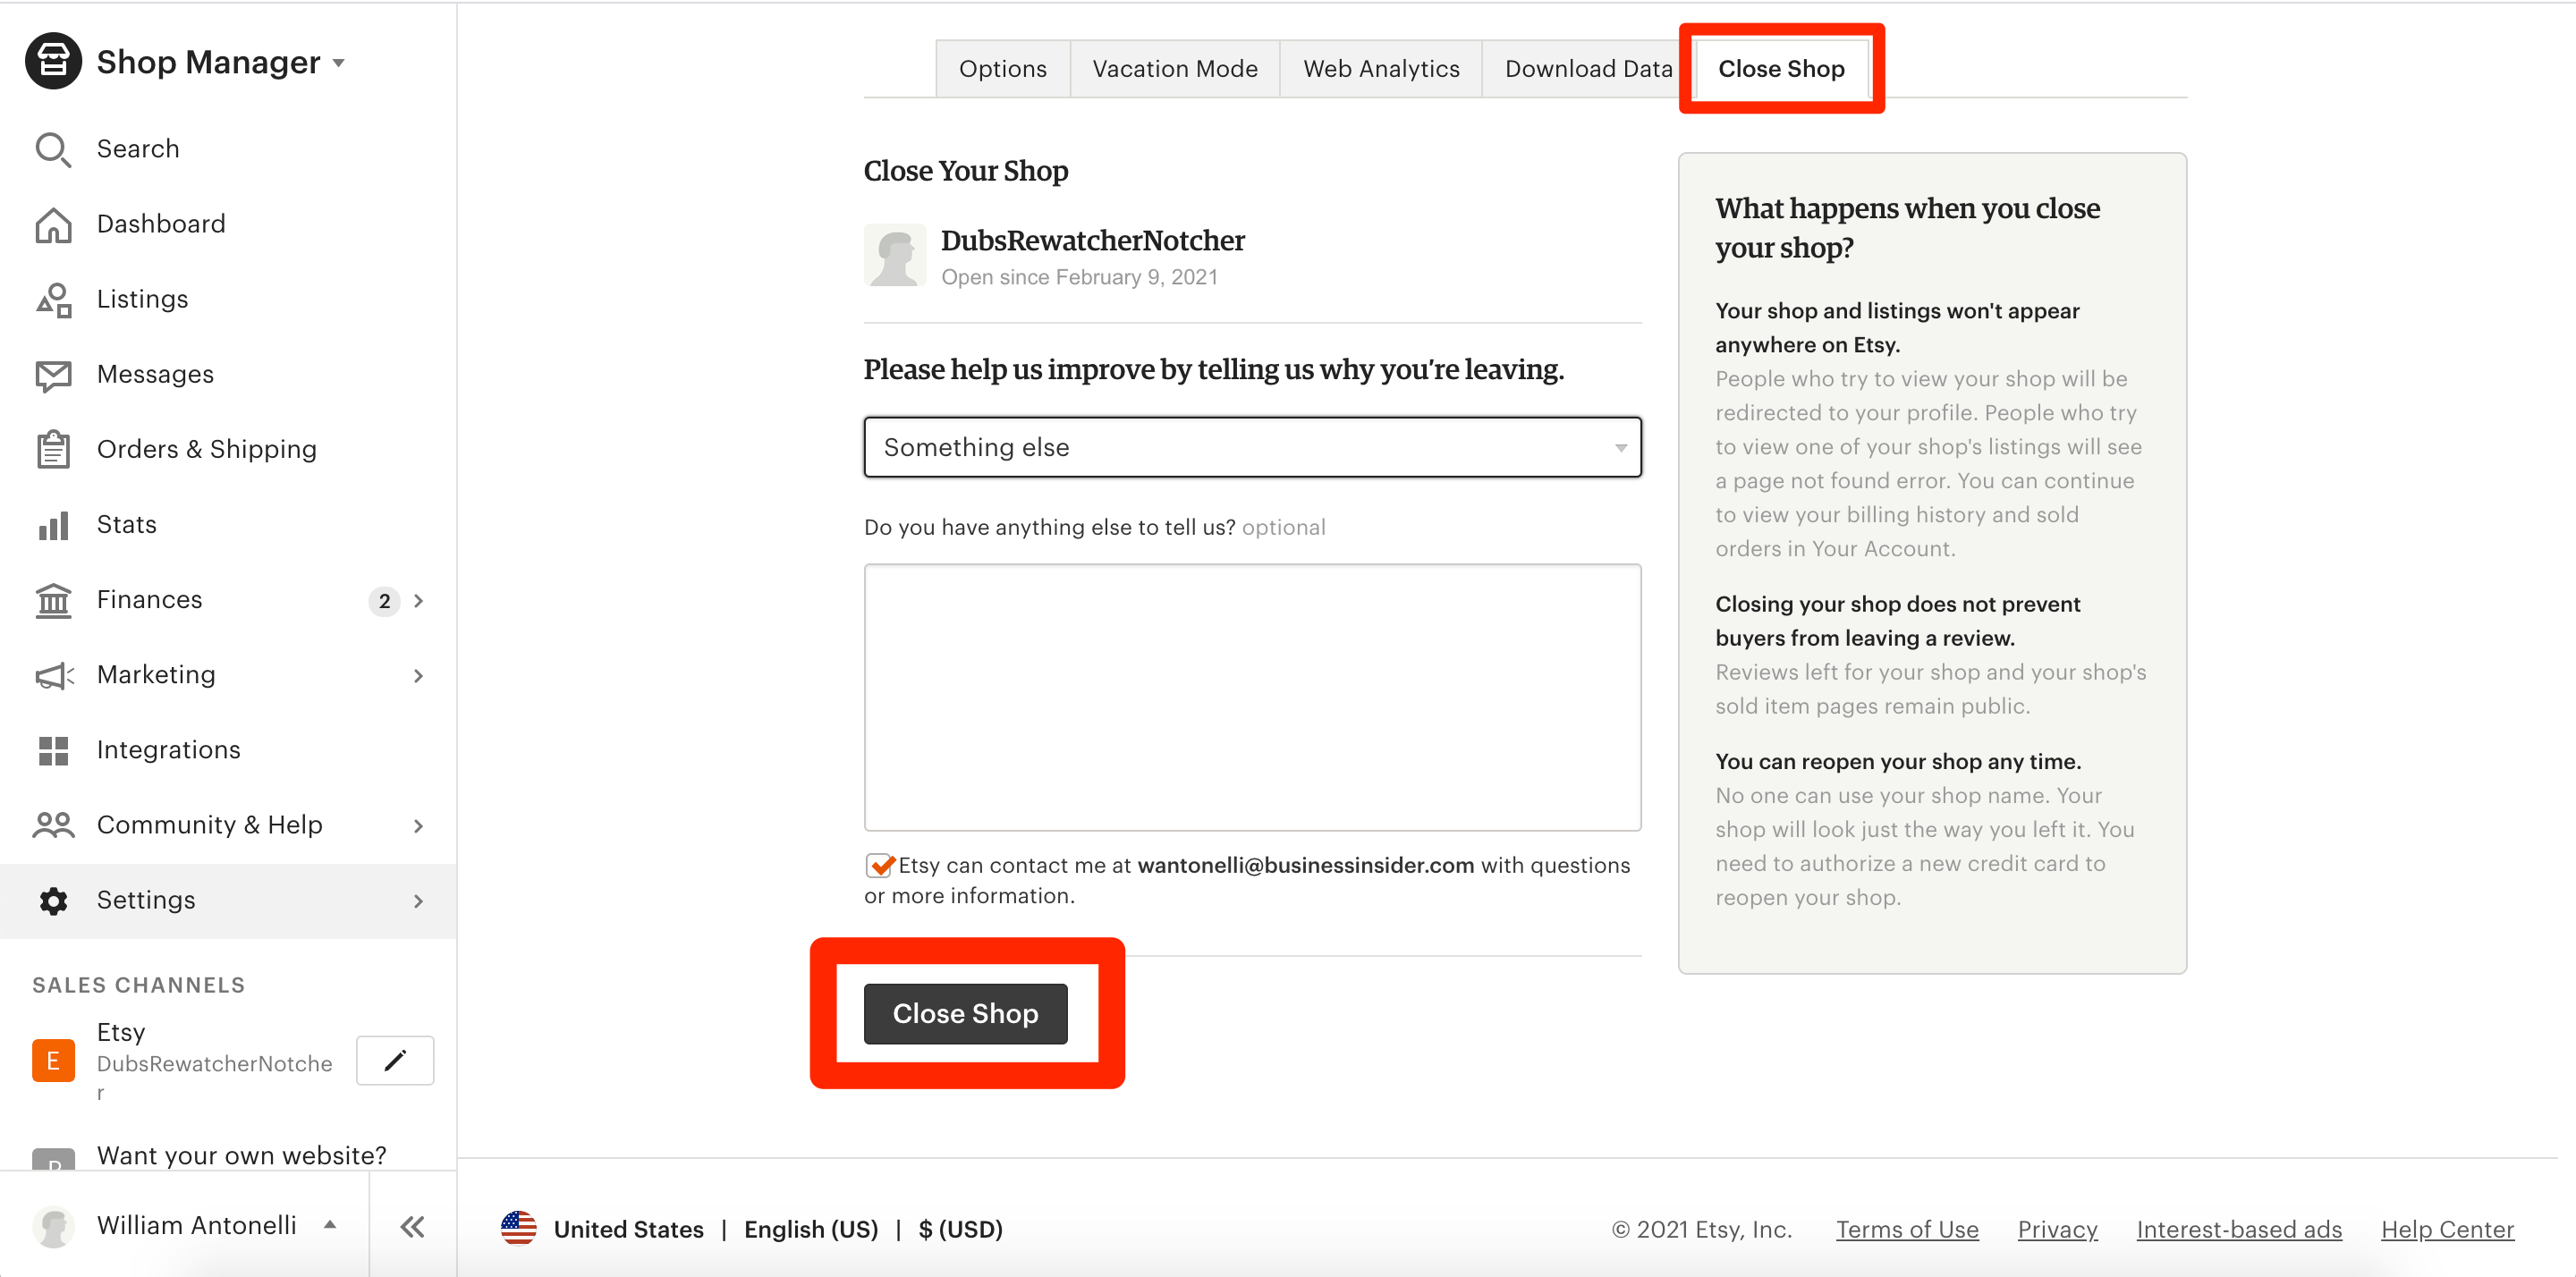Switch to the Vacation Mode tab
The width and height of the screenshot is (2576, 1277).
click(x=1175, y=68)
